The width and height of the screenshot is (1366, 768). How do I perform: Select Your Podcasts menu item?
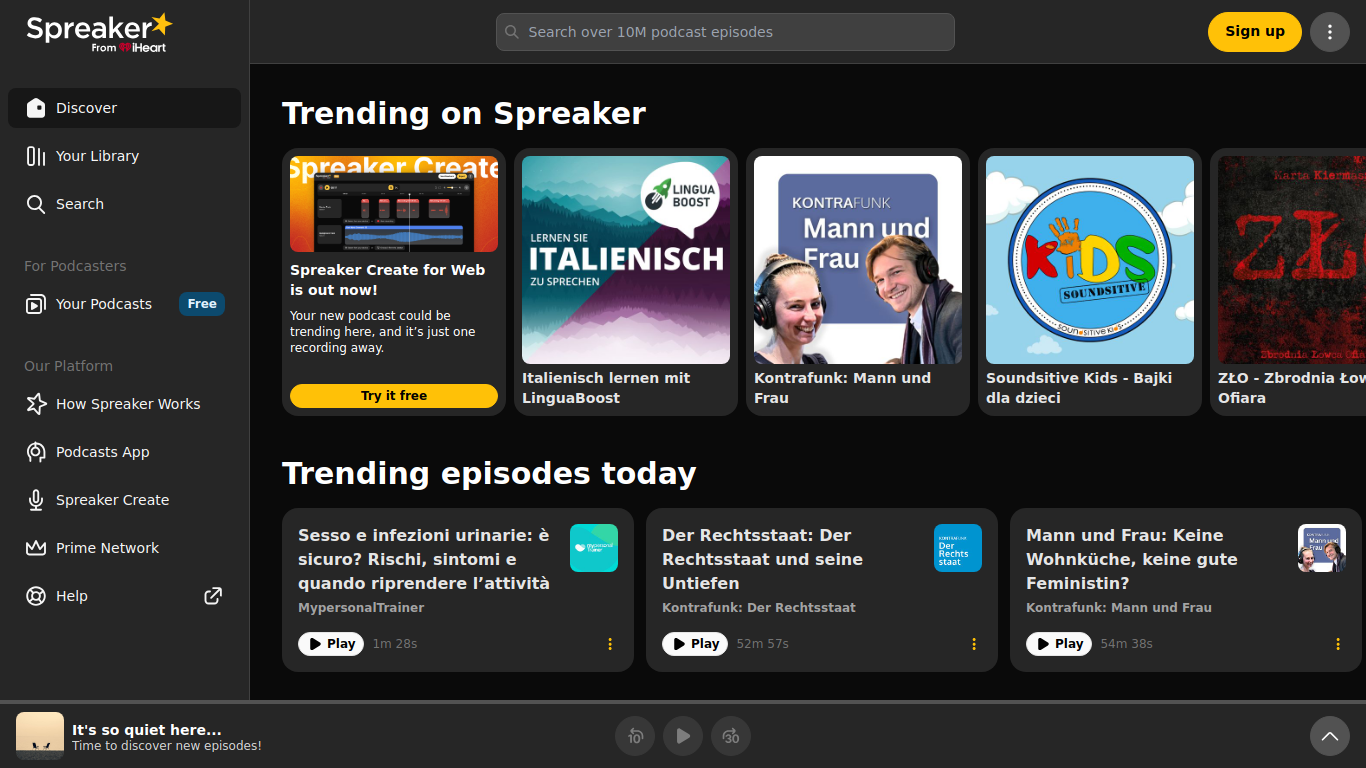(124, 304)
